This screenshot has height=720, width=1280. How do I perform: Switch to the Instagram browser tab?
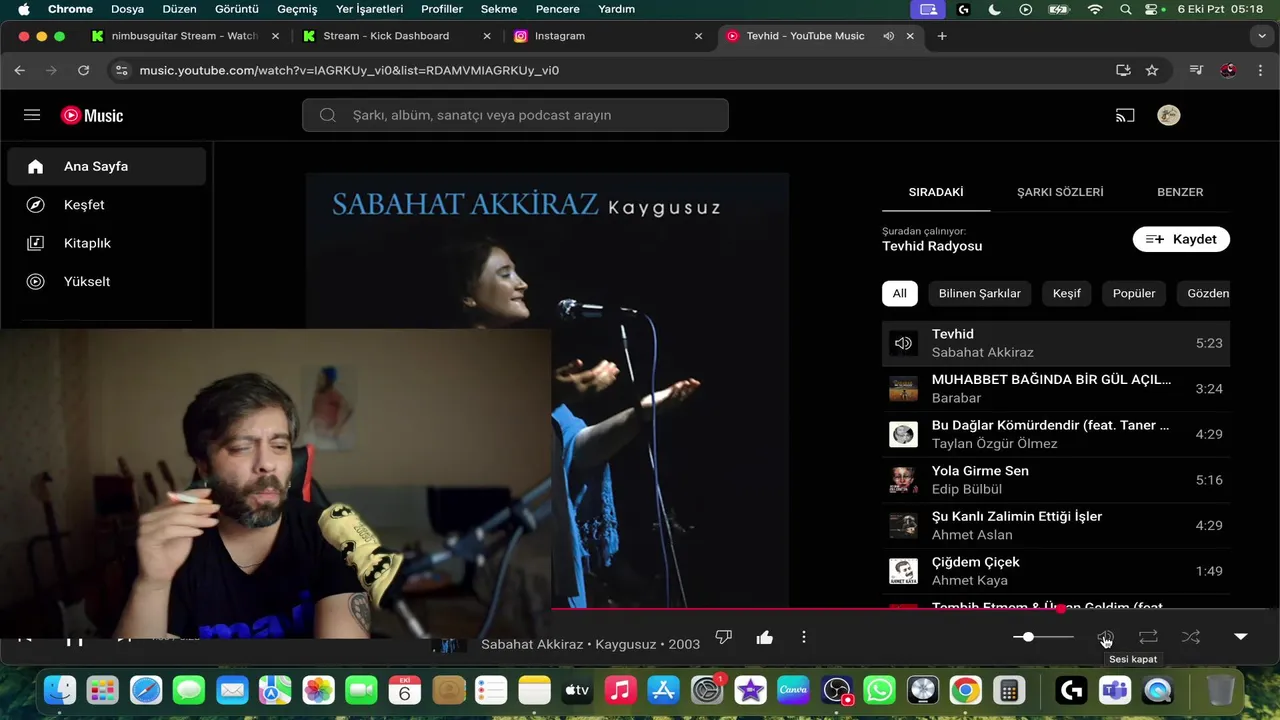pos(608,36)
